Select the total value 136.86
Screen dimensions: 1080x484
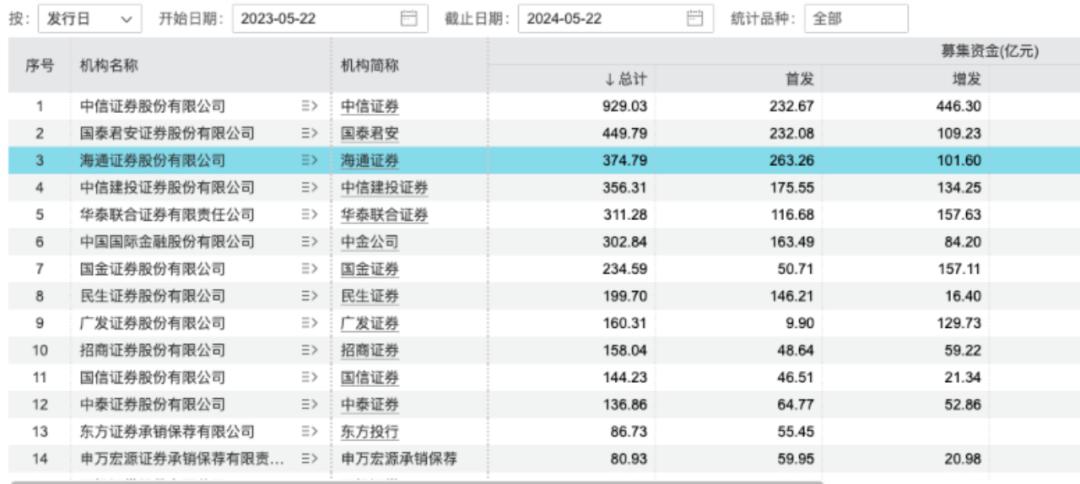[x=625, y=405]
